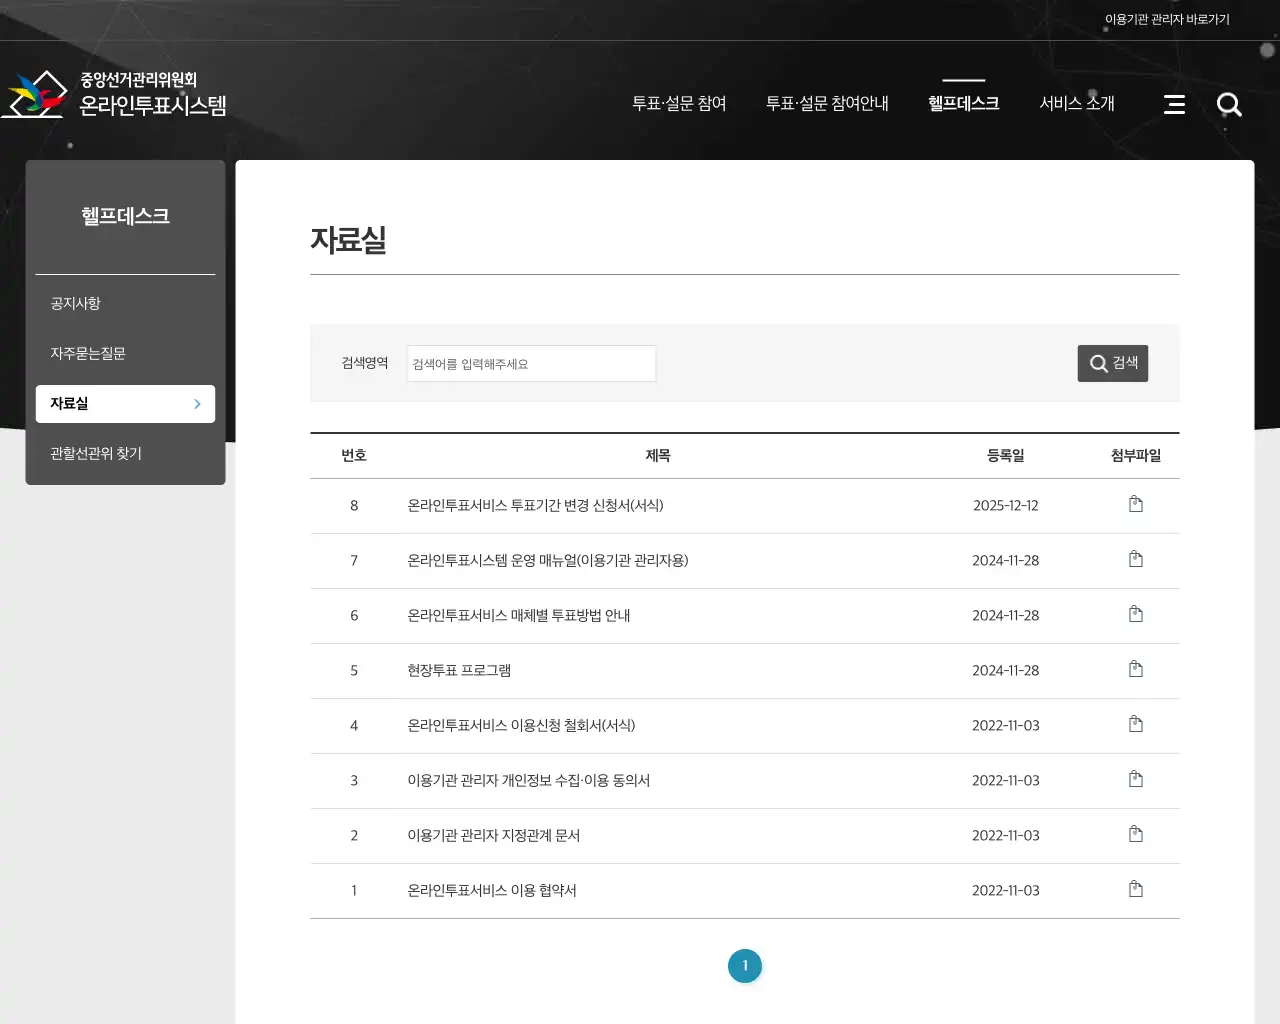Viewport: 1280px width, 1024px height.
Task: Download attachment for 투표기간 변경 신청서(서식)
Action: tap(1135, 505)
